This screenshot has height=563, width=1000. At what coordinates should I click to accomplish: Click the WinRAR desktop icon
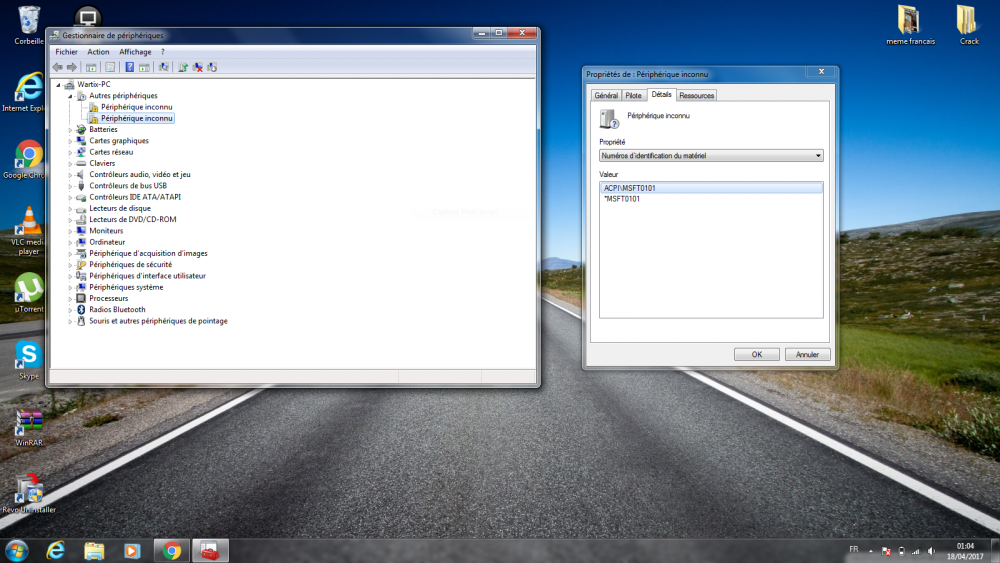click(29, 427)
